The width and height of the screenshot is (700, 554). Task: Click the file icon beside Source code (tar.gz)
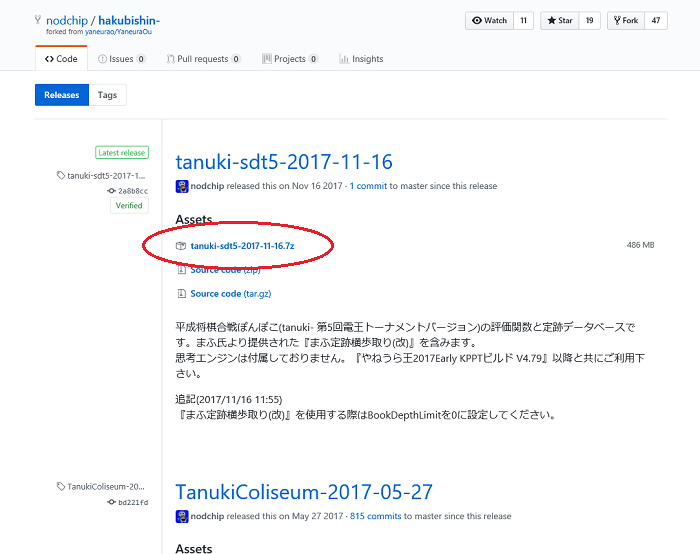tap(182, 294)
